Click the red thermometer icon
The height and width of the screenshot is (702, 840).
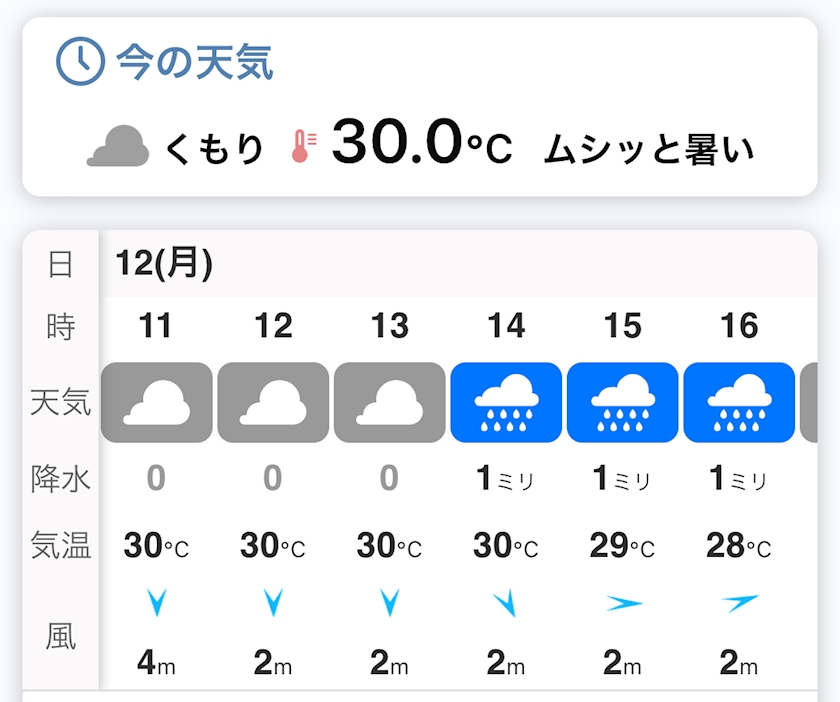(x=304, y=146)
